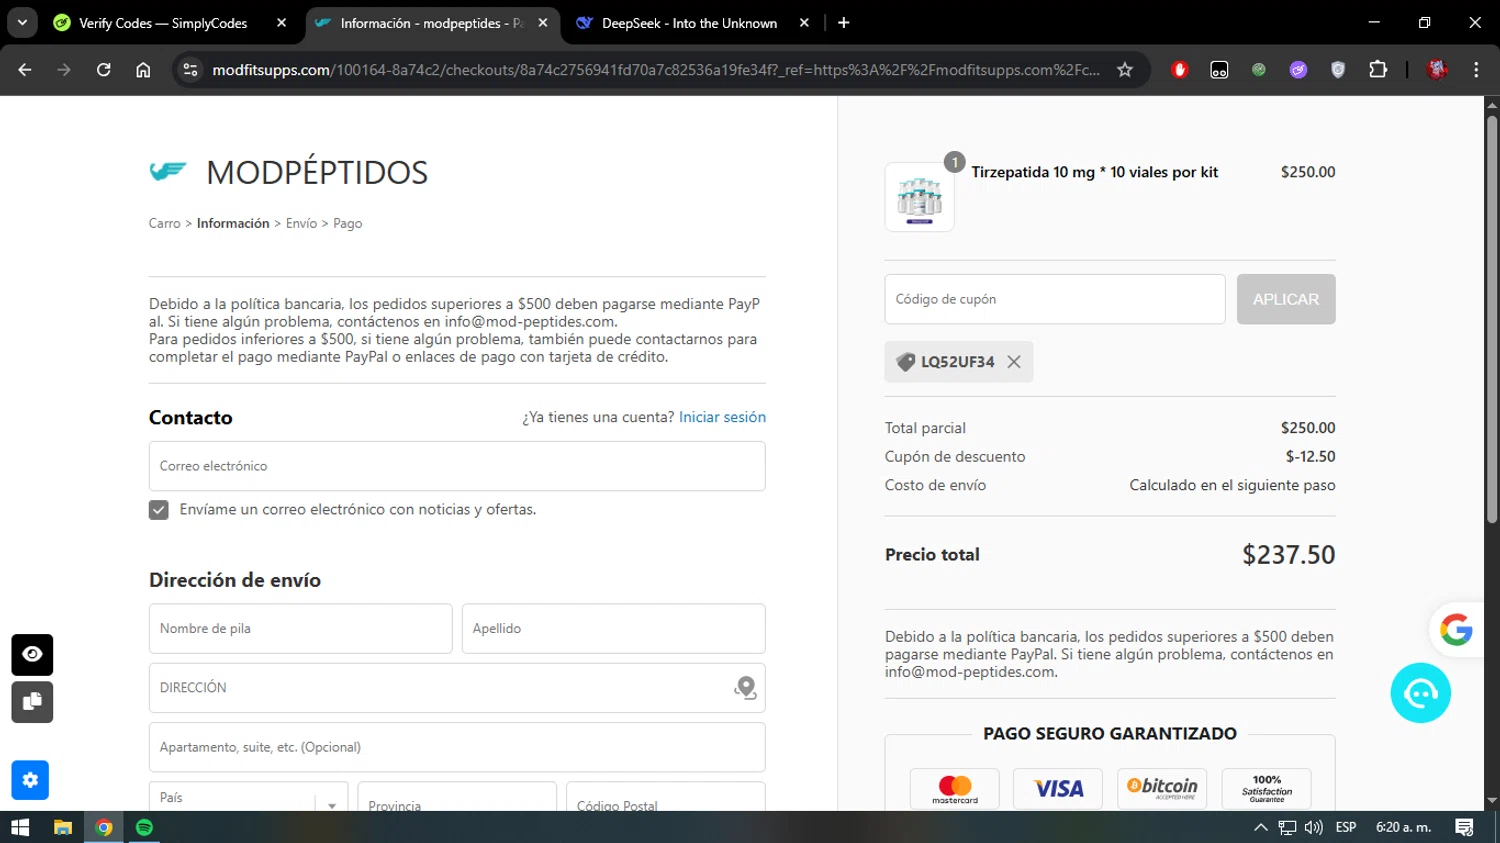Open the teal chat support bubble

click(x=1421, y=693)
